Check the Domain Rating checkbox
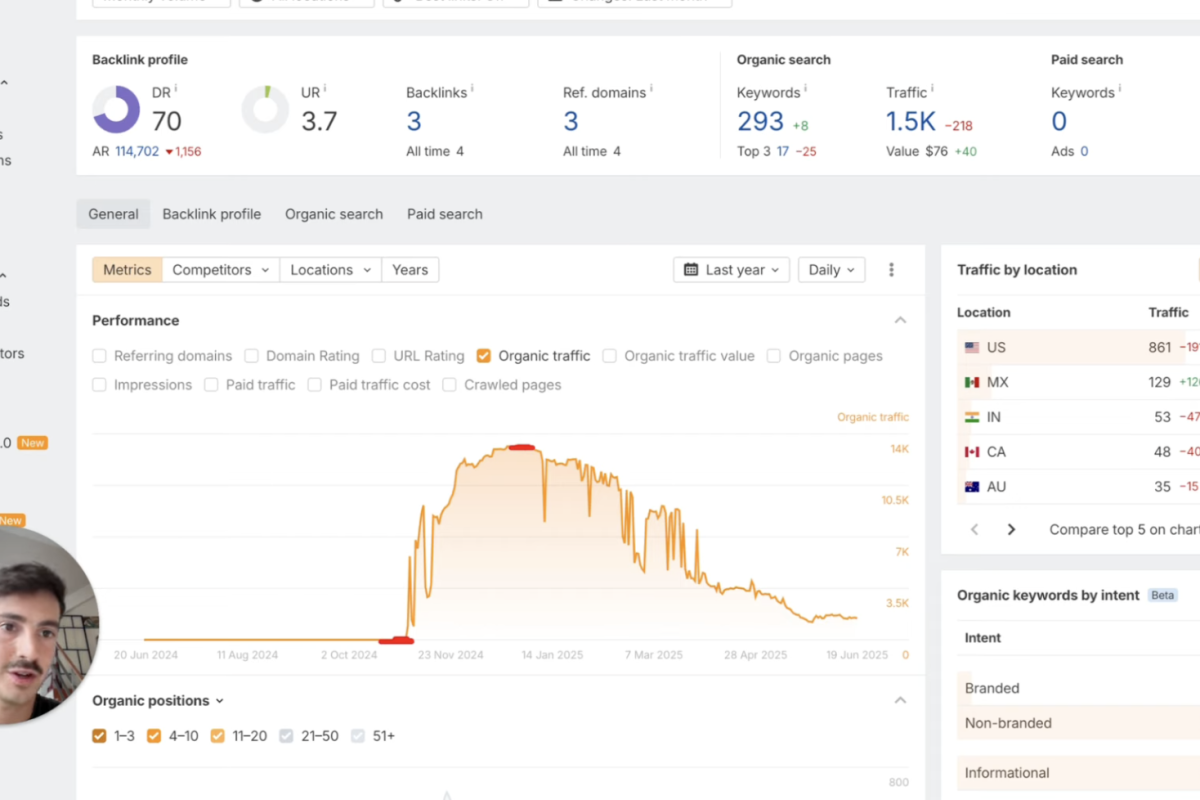This screenshot has height=800, width=1200. click(x=251, y=356)
